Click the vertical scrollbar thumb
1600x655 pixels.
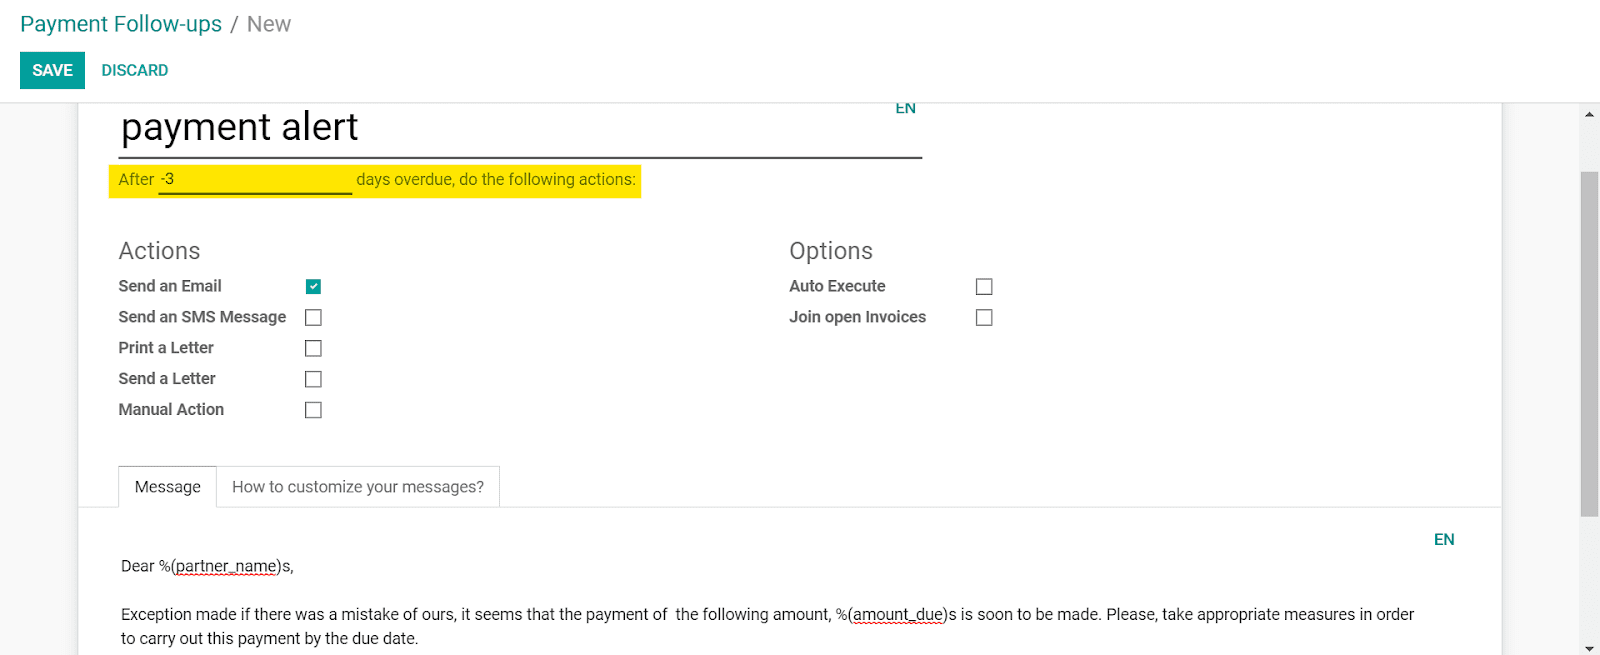tap(1589, 344)
